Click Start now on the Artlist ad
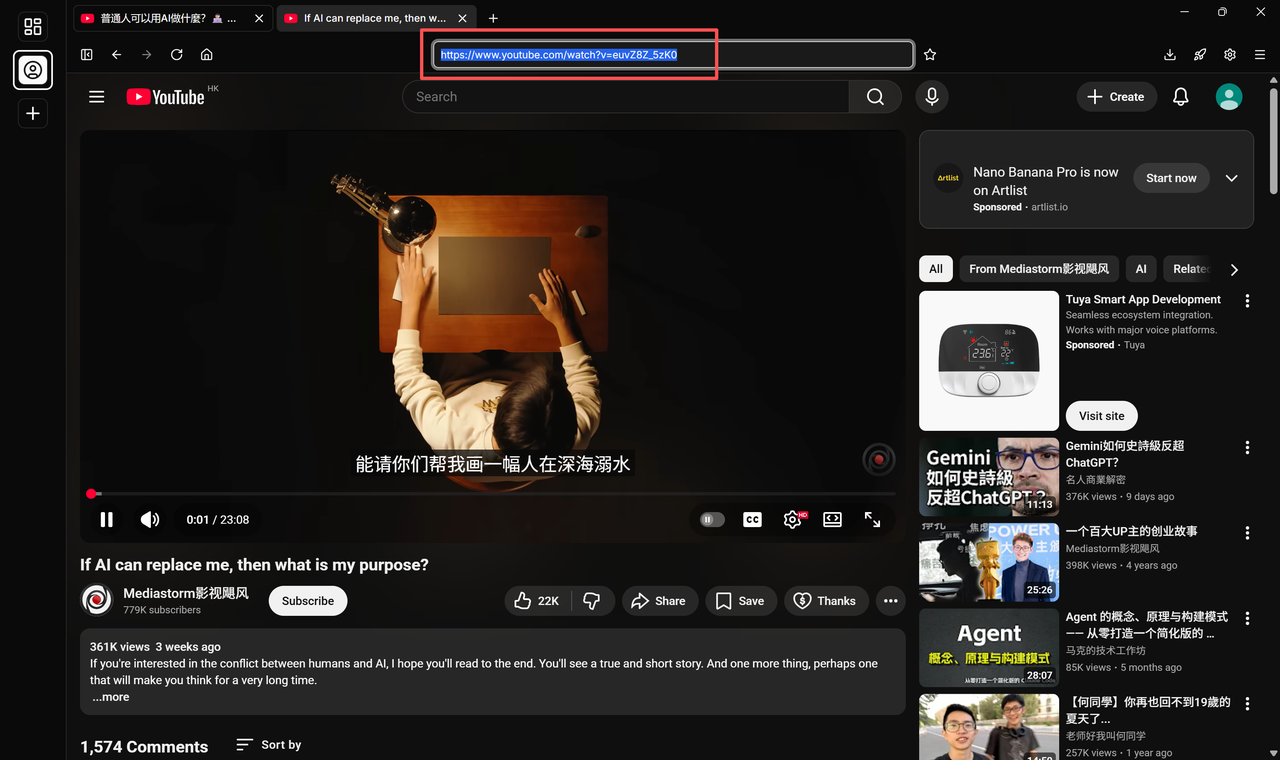The height and width of the screenshot is (760, 1280). click(x=1171, y=178)
